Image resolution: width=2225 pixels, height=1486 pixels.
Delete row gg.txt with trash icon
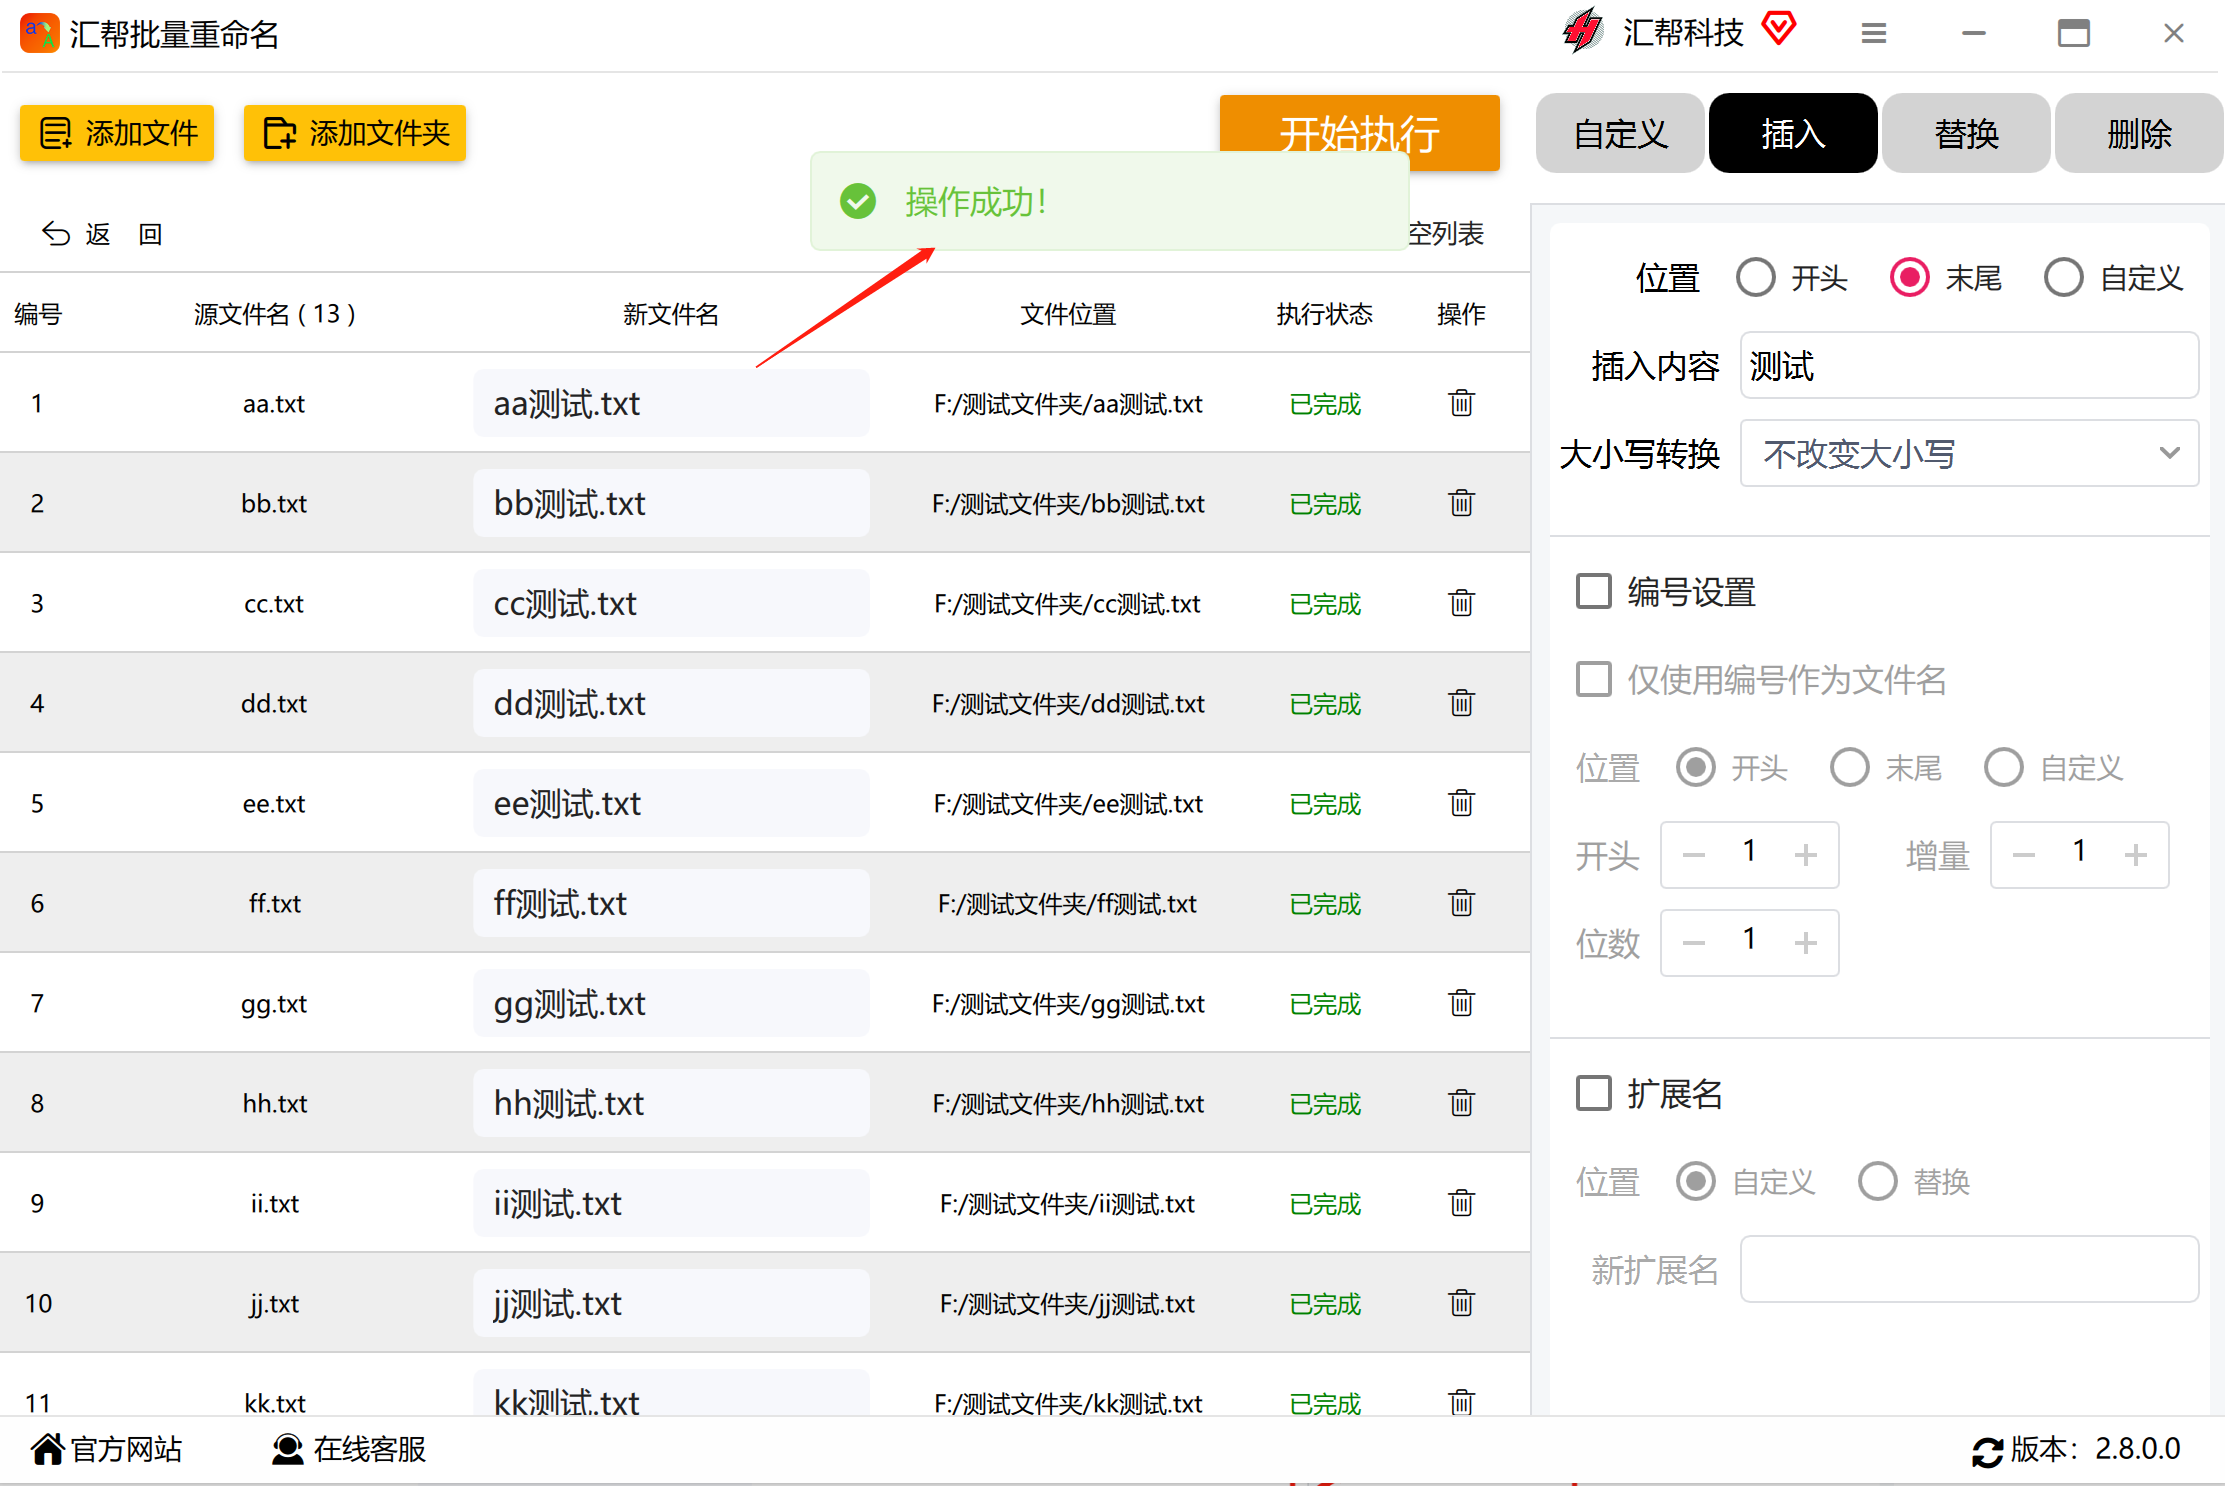1461,1003
